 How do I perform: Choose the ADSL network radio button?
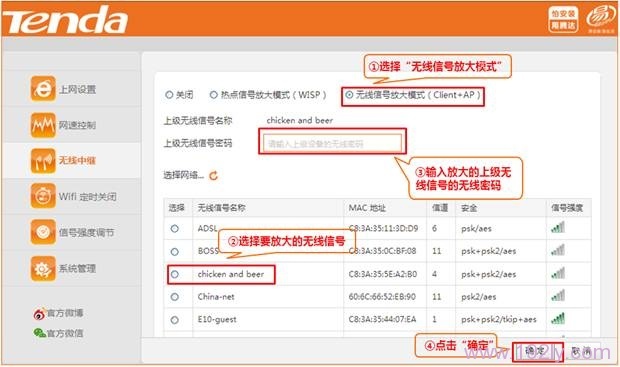pos(174,229)
